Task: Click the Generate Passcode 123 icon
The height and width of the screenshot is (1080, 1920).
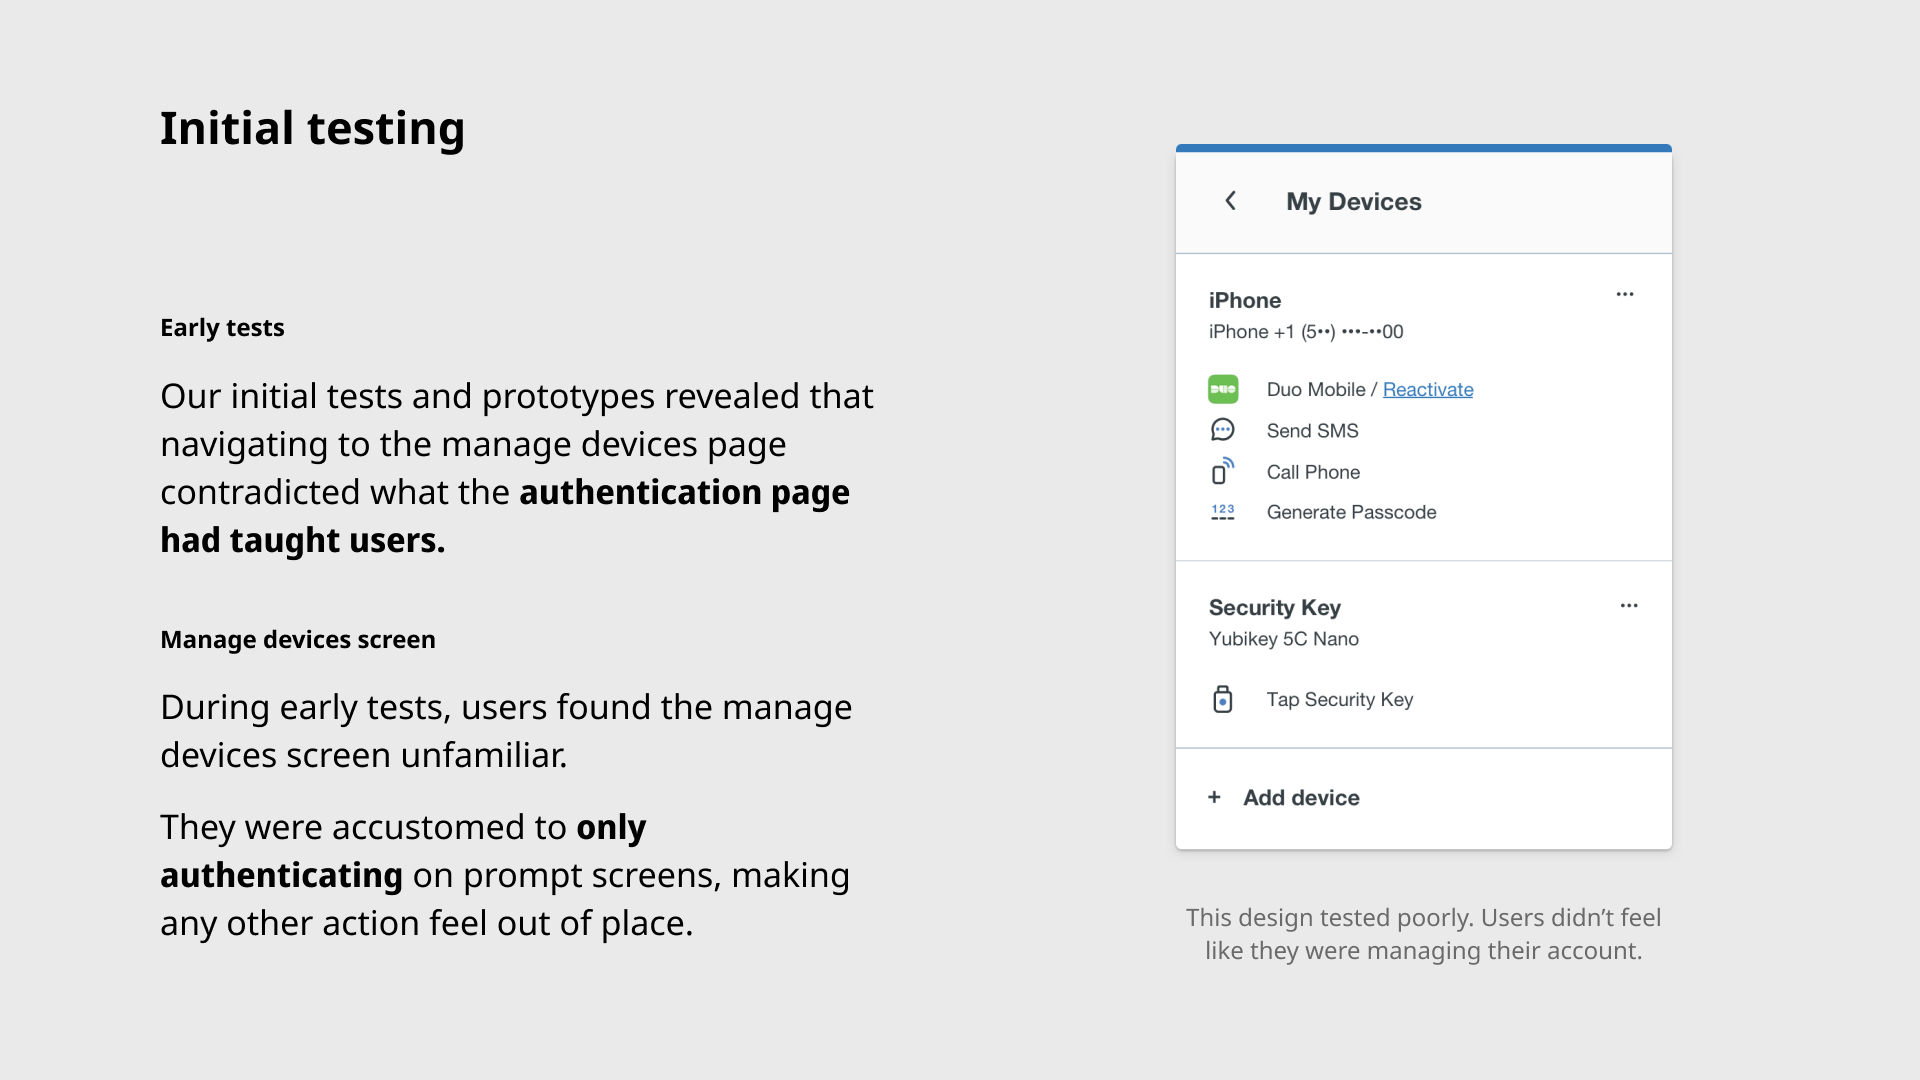Action: click(x=1223, y=512)
